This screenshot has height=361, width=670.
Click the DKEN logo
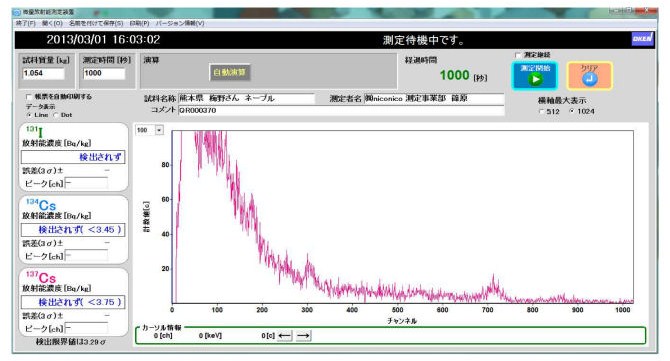tap(642, 39)
